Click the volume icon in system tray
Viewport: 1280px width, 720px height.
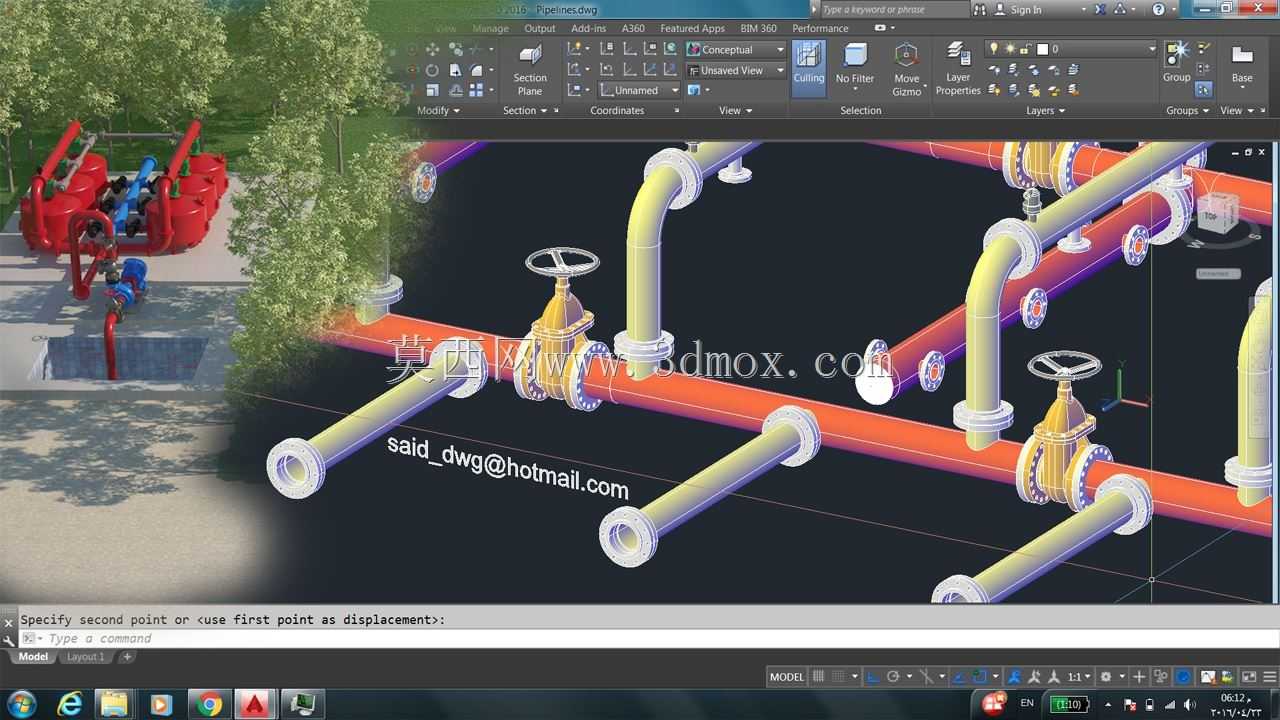pyautogui.click(x=1189, y=705)
